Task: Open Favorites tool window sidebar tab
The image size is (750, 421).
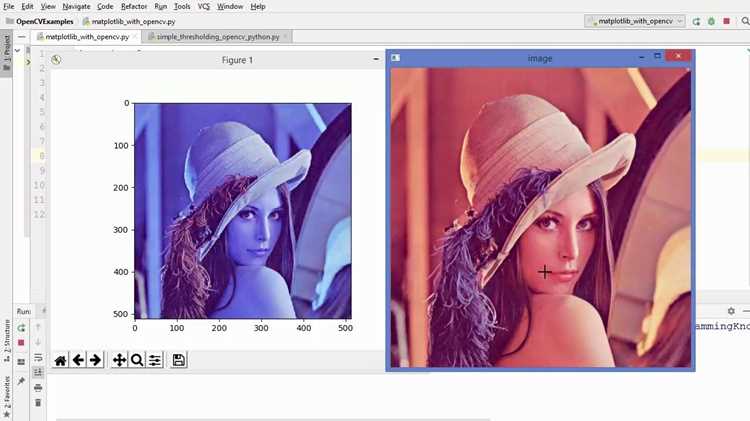Action: pos(6,396)
